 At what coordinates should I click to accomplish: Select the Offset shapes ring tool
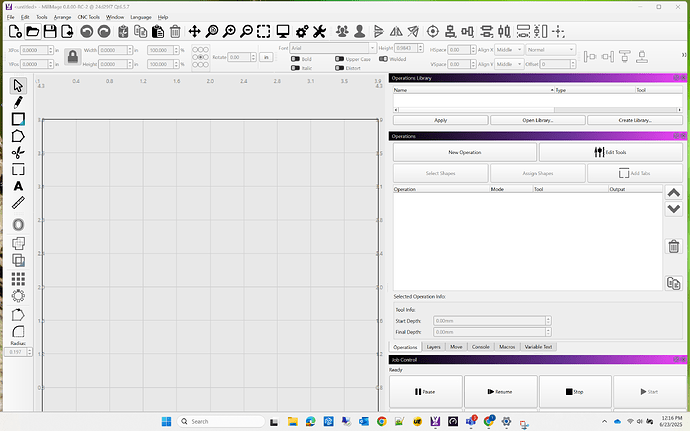click(18, 225)
